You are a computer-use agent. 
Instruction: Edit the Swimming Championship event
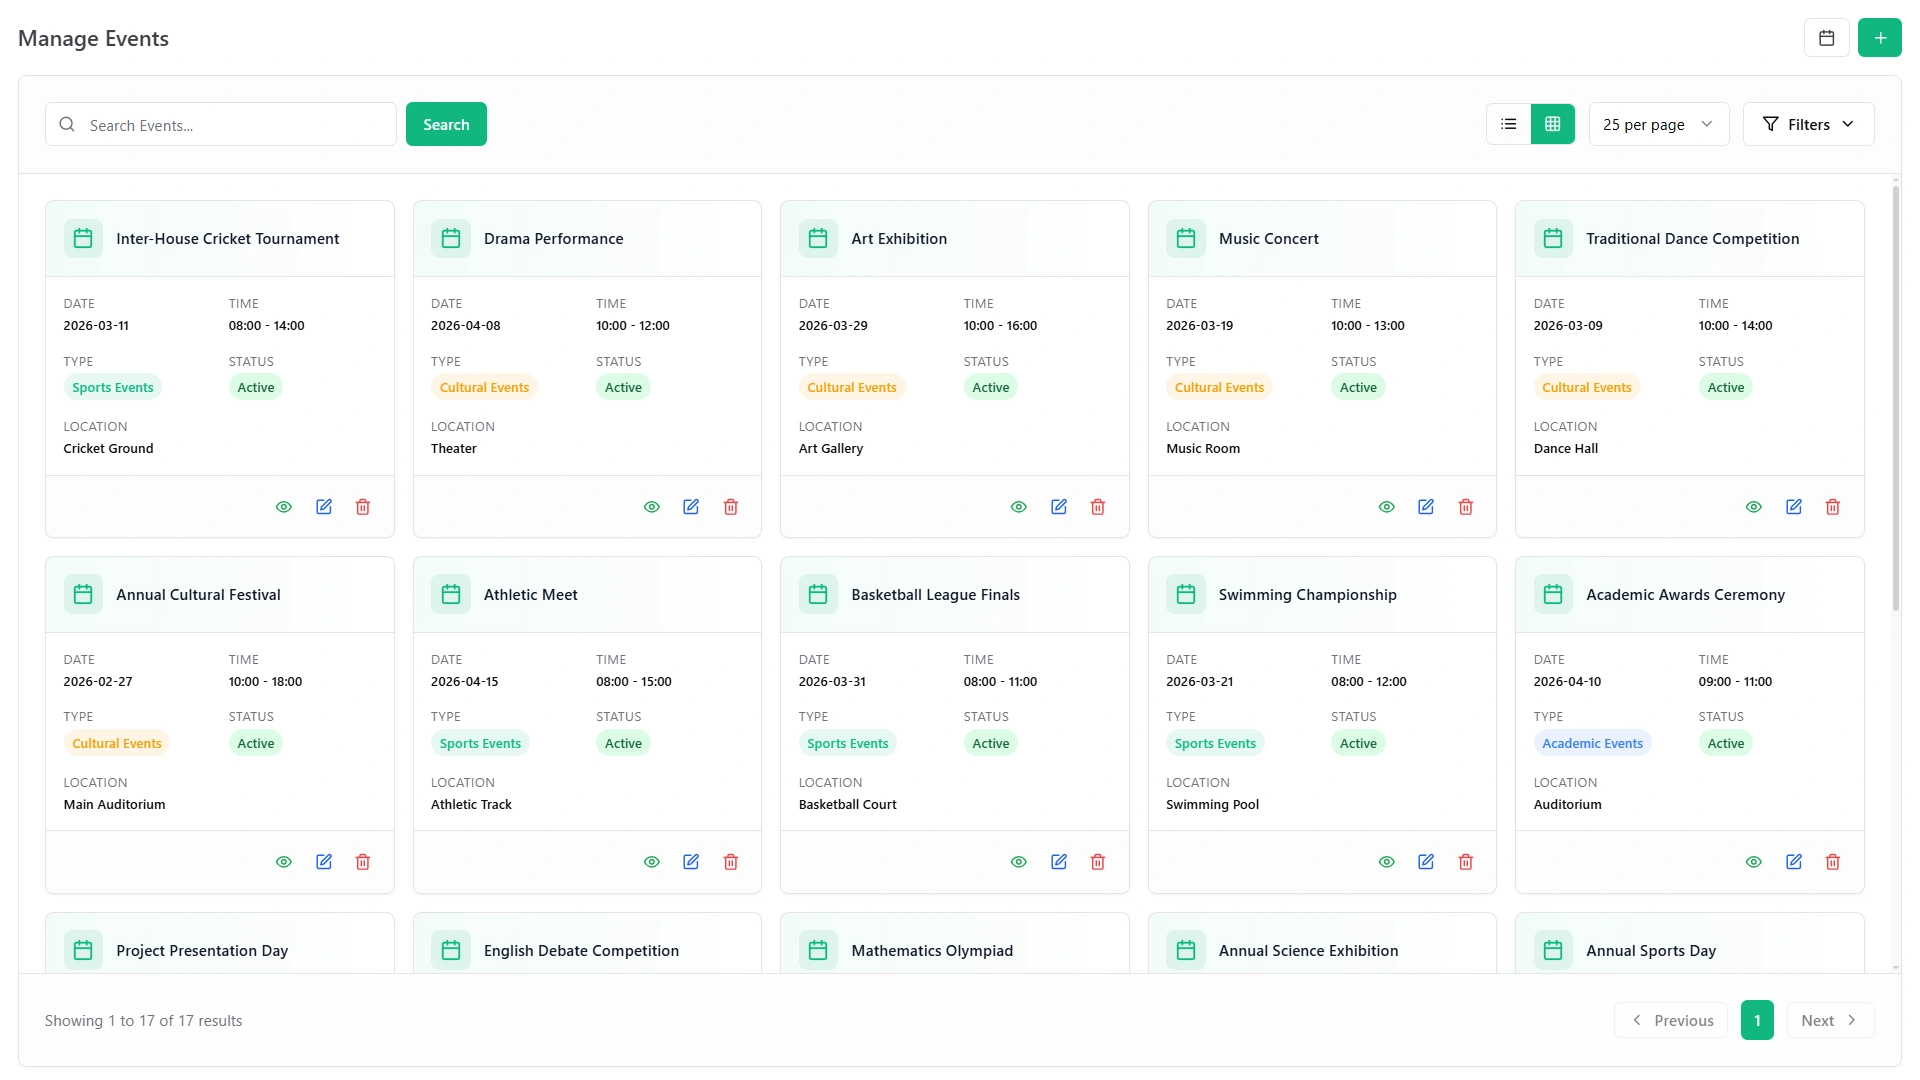(x=1426, y=862)
